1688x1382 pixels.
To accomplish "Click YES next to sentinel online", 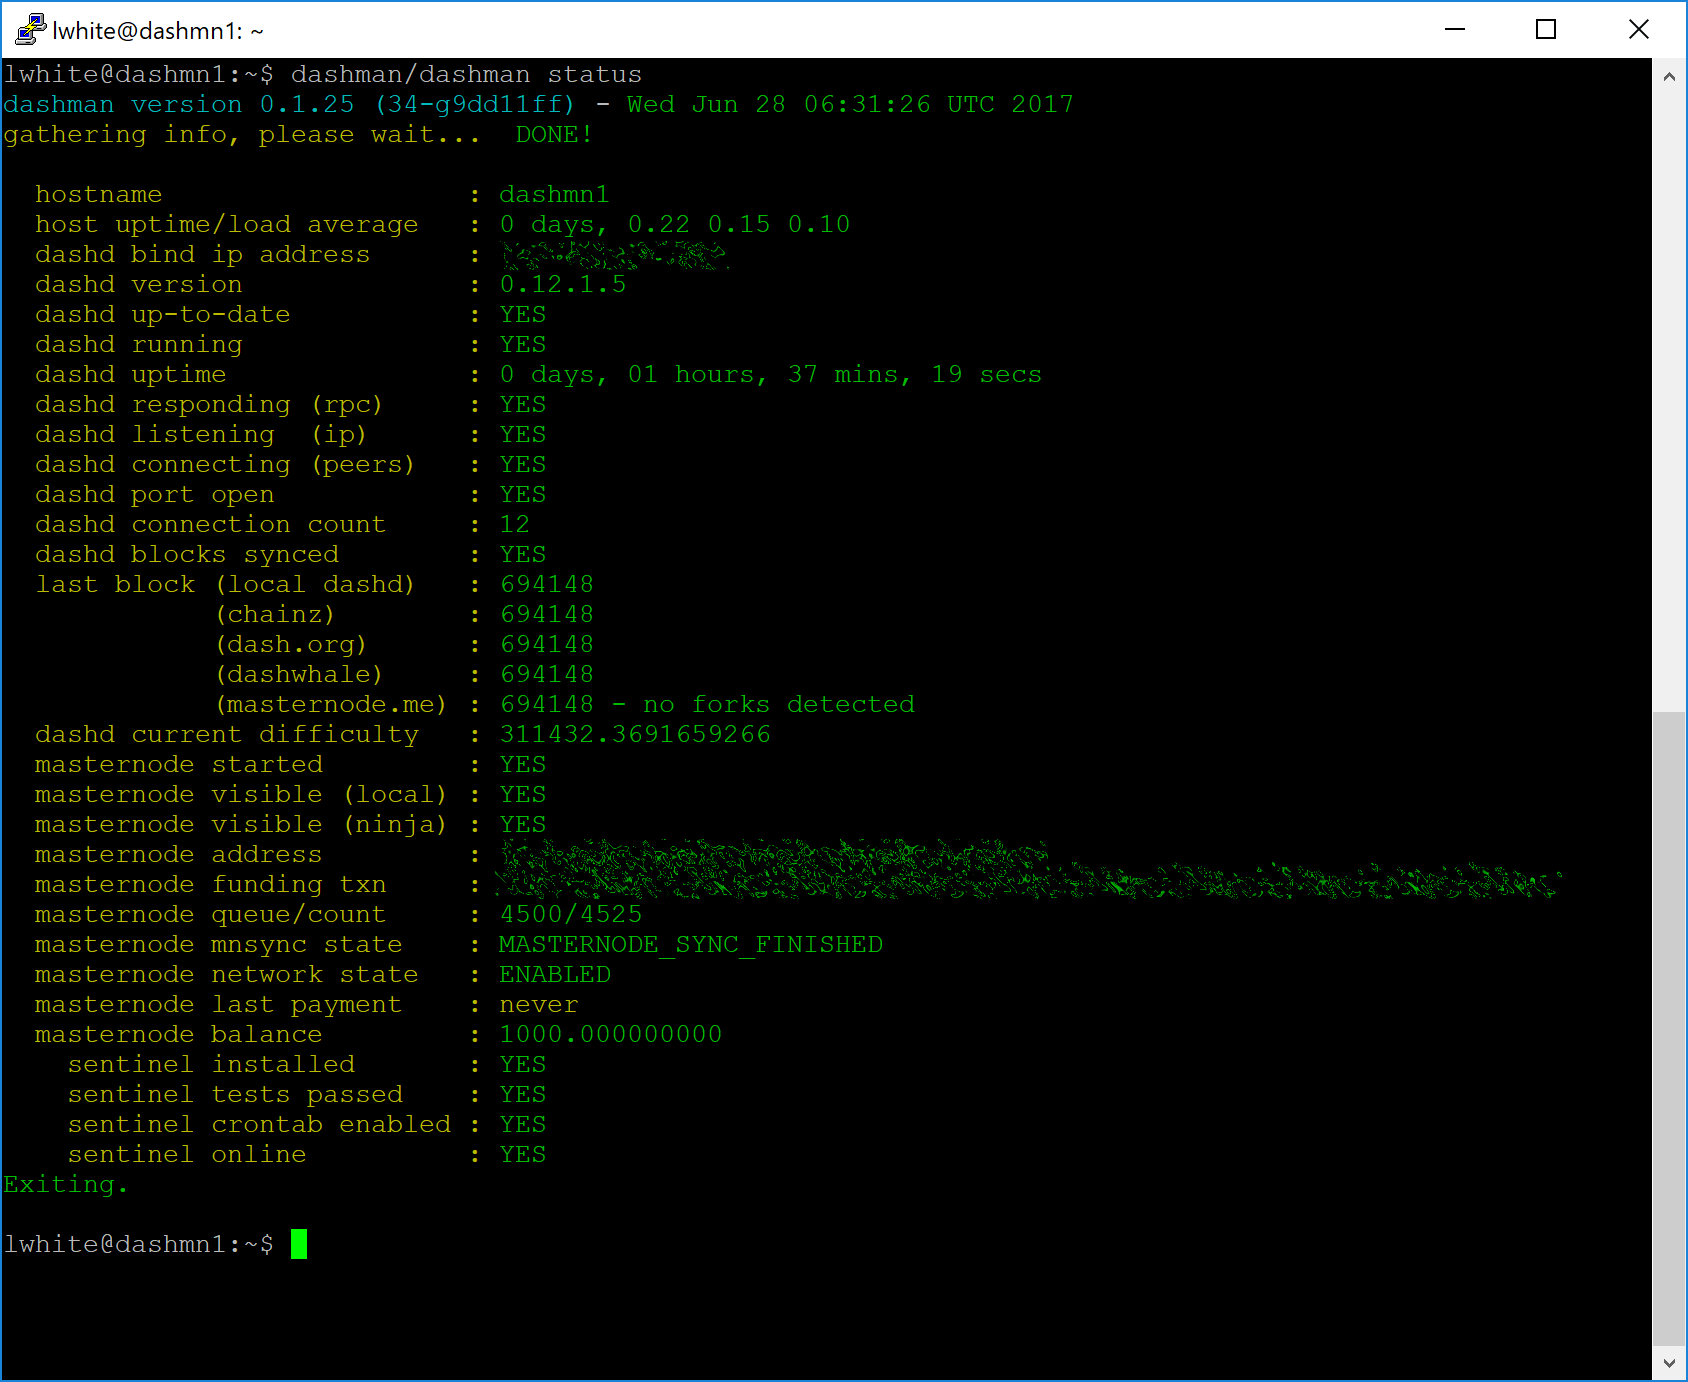I will [522, 1155].
